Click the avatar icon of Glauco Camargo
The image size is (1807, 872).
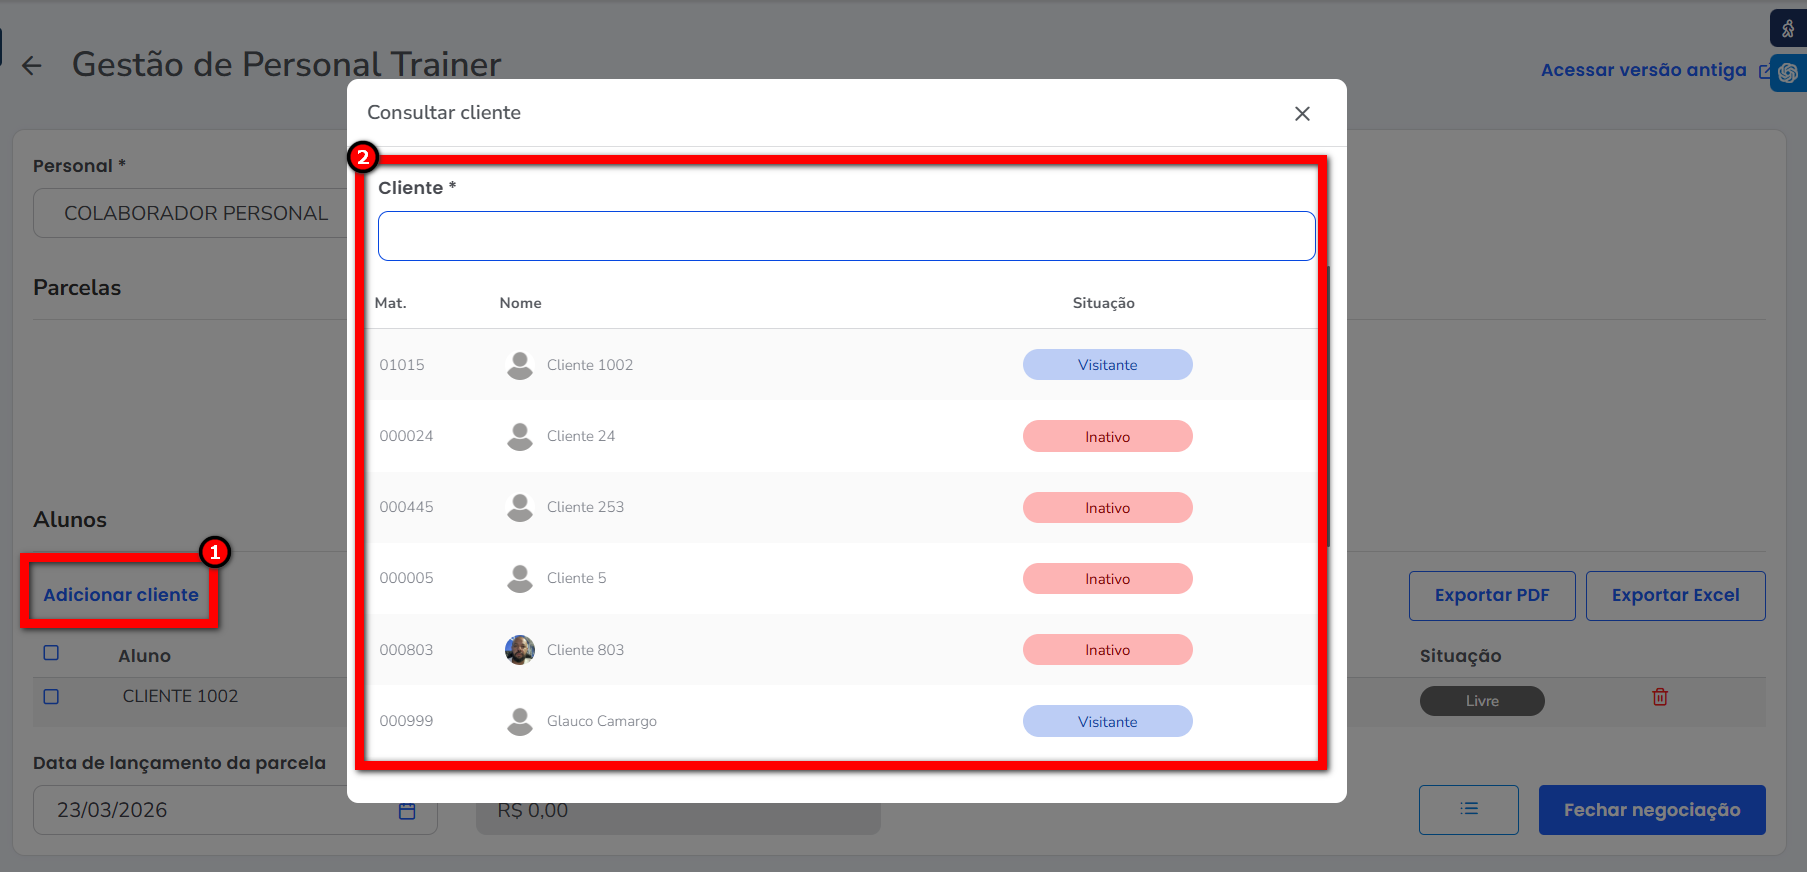(519, 721)
